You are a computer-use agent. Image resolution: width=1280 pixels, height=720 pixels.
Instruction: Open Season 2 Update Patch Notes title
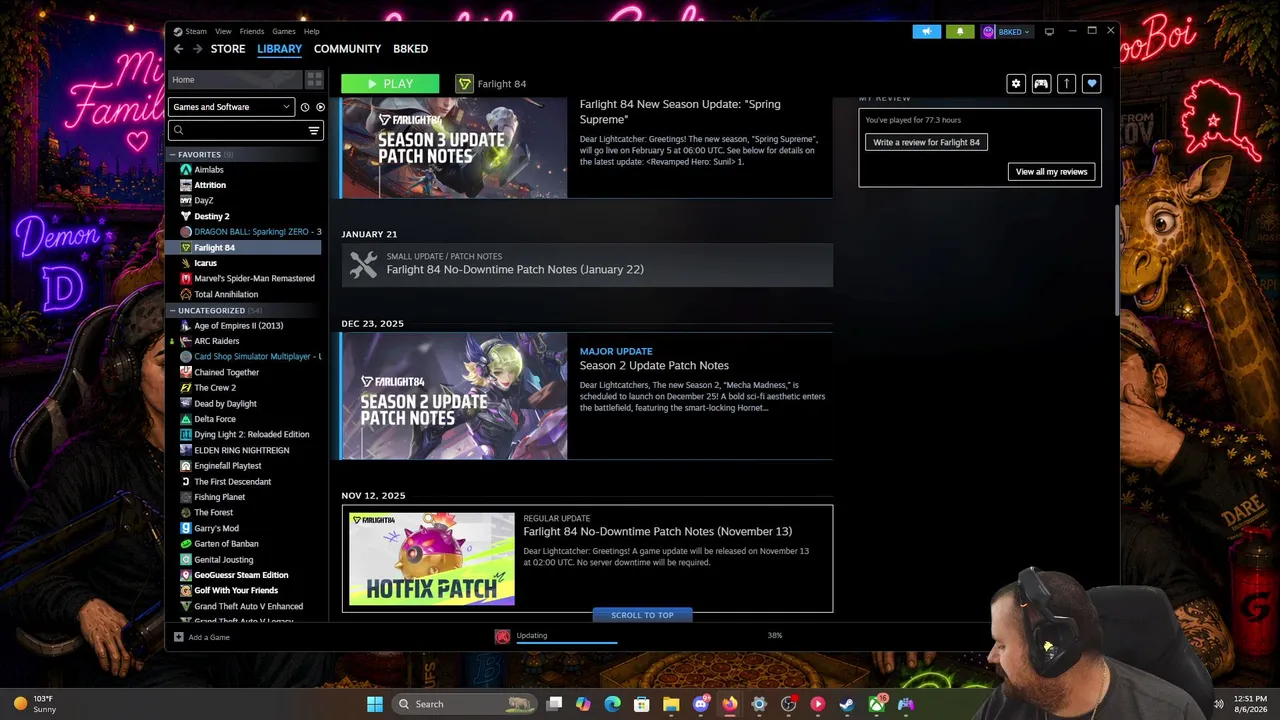tap(654, 366)
